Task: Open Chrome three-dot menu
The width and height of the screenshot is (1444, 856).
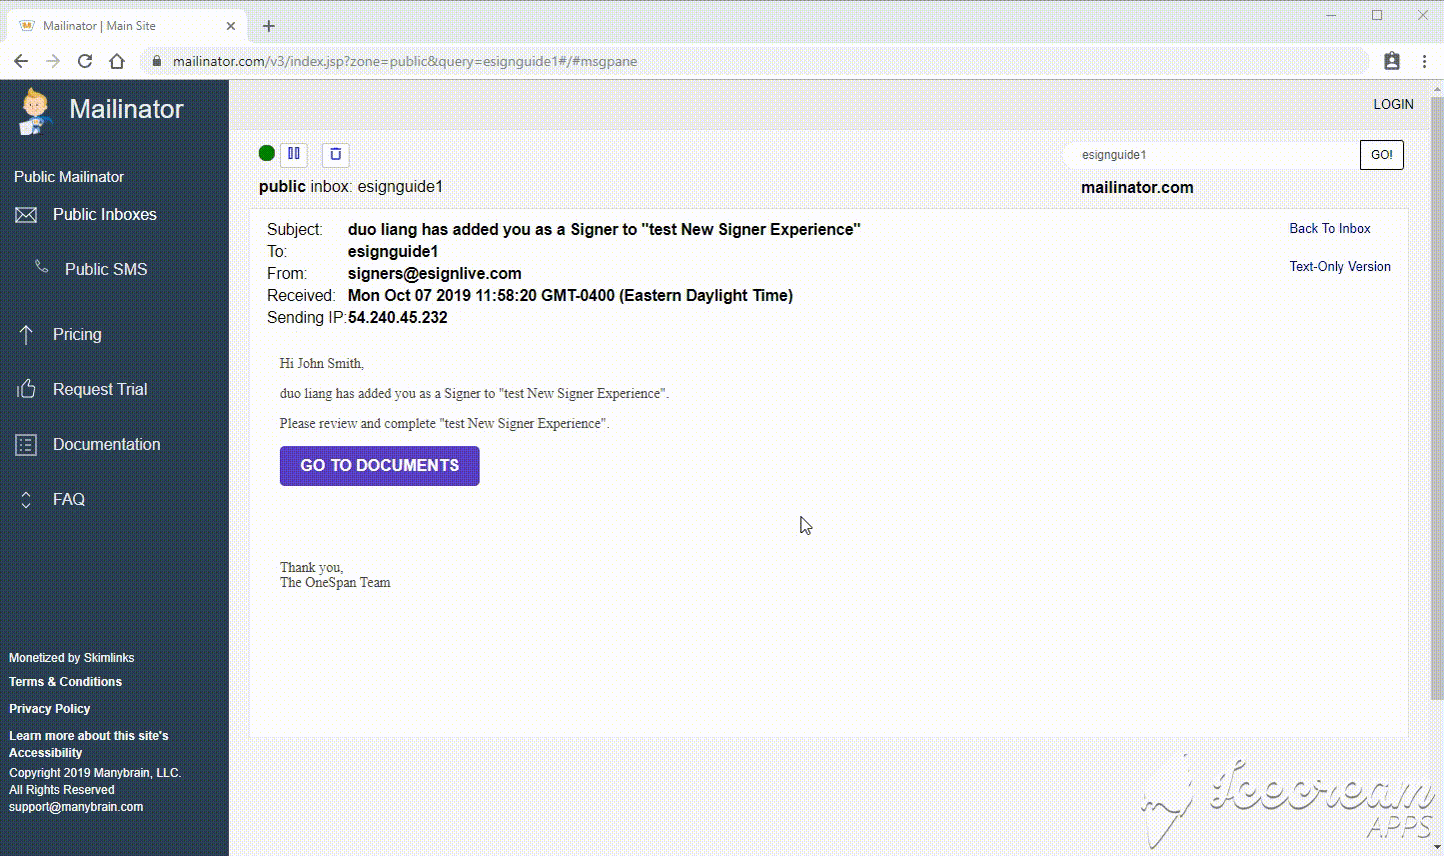Action: pos(1424,61)
